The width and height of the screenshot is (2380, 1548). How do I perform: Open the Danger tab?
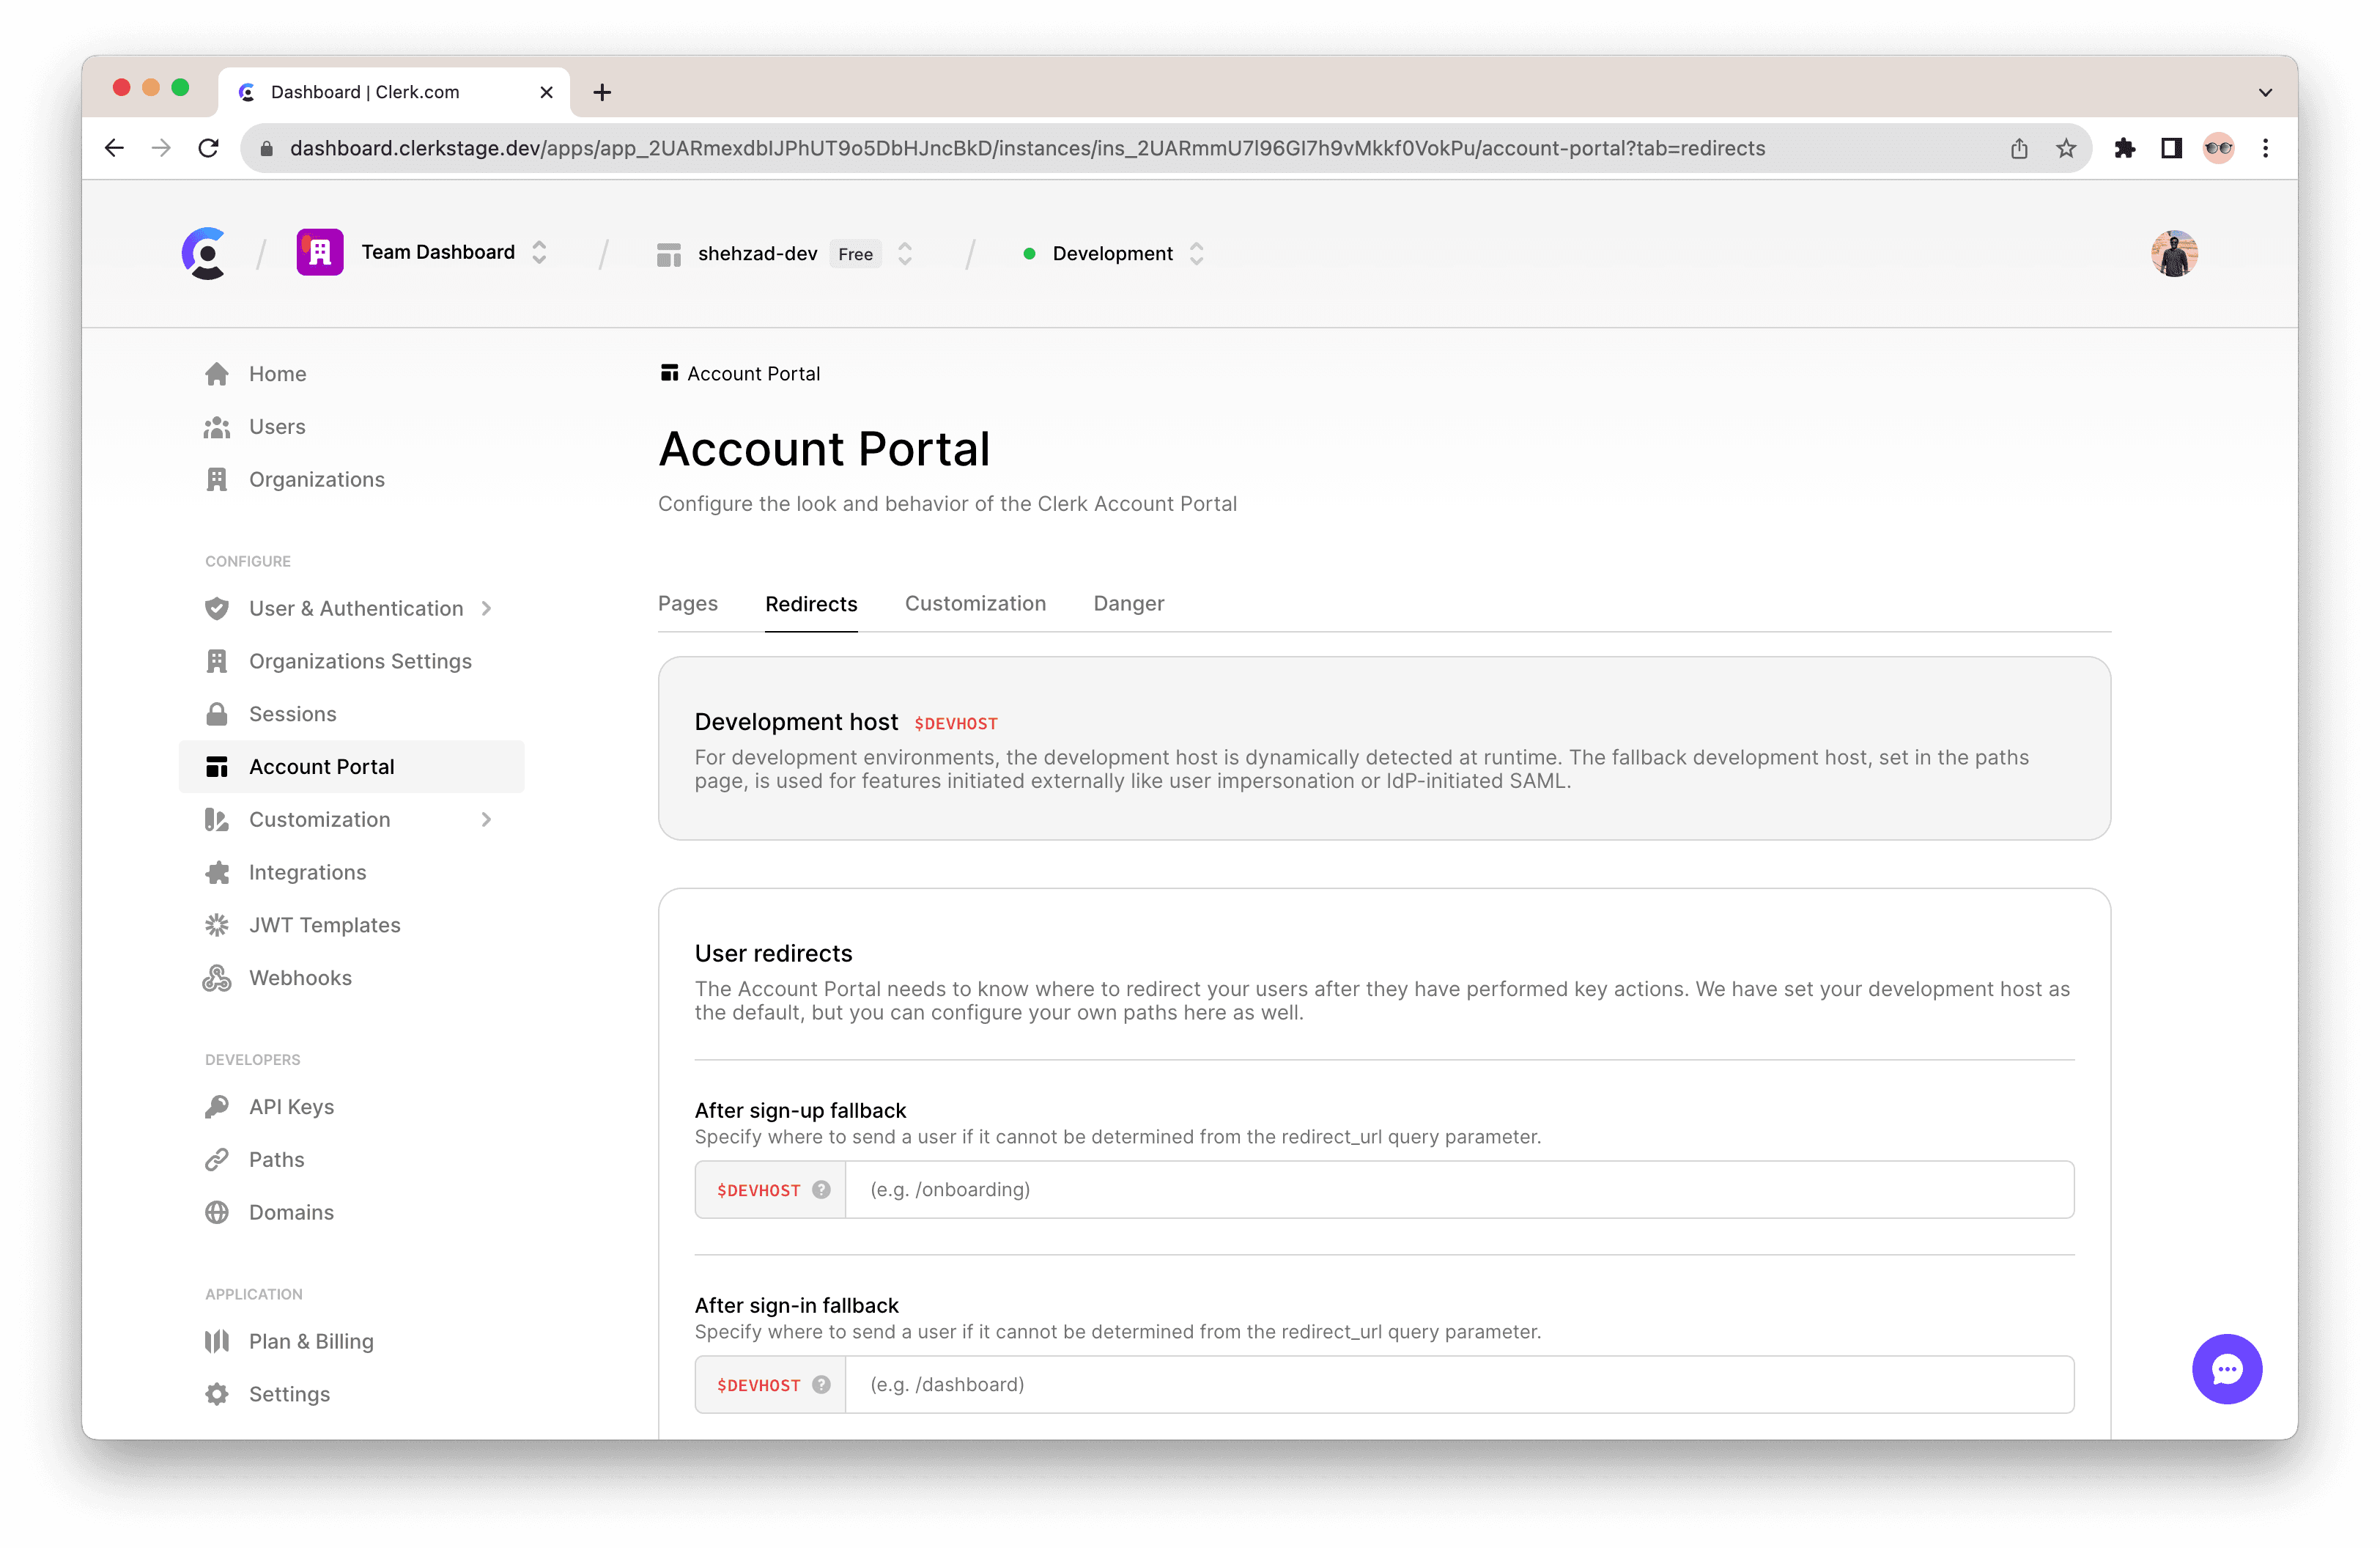pyautogui.click(x=1128, y=603)
